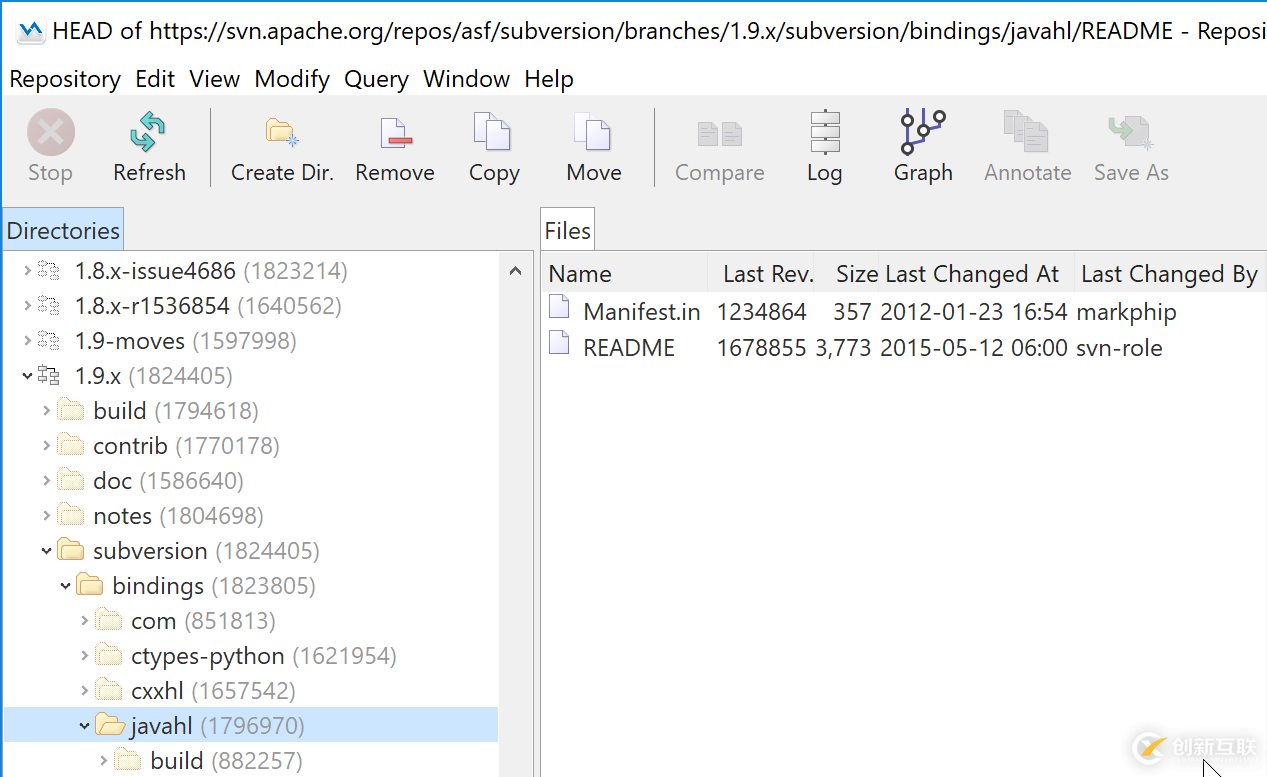Click the Save As toolbar icon
This screenshot has height=777, width=1267.
point(1130,133)
